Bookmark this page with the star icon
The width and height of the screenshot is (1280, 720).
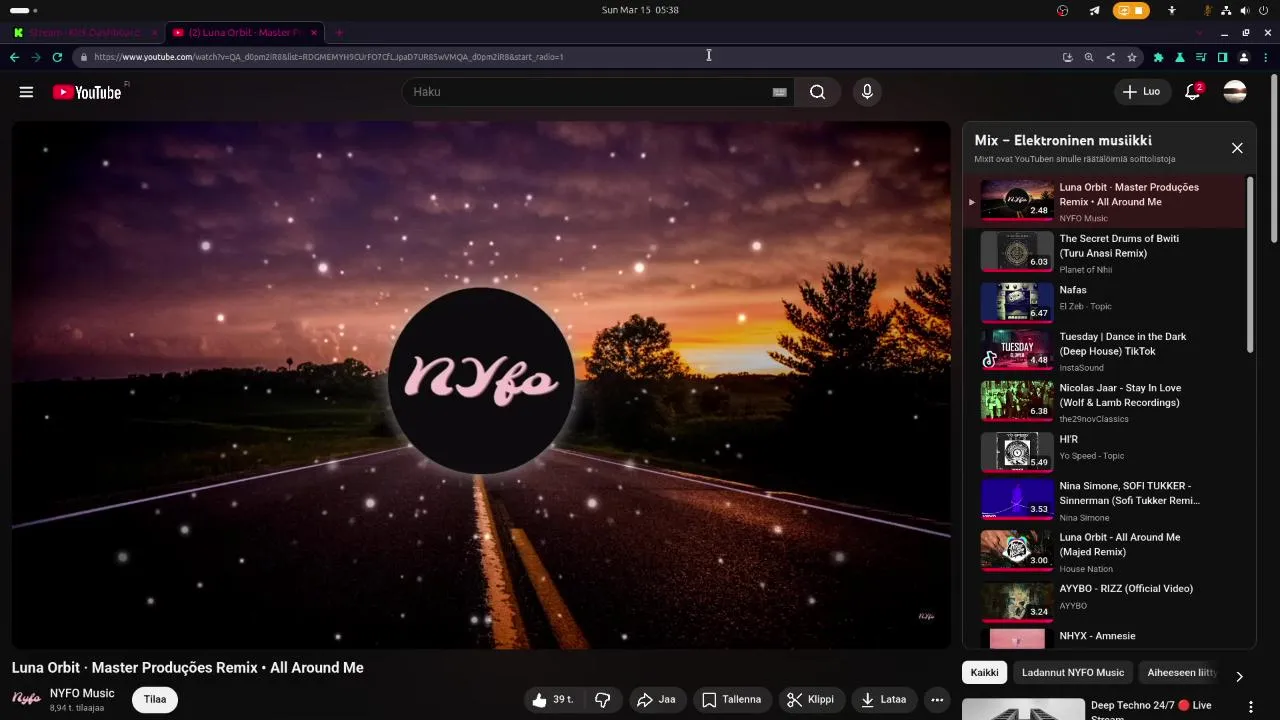pyautogui.click(x=1132, y=57)
